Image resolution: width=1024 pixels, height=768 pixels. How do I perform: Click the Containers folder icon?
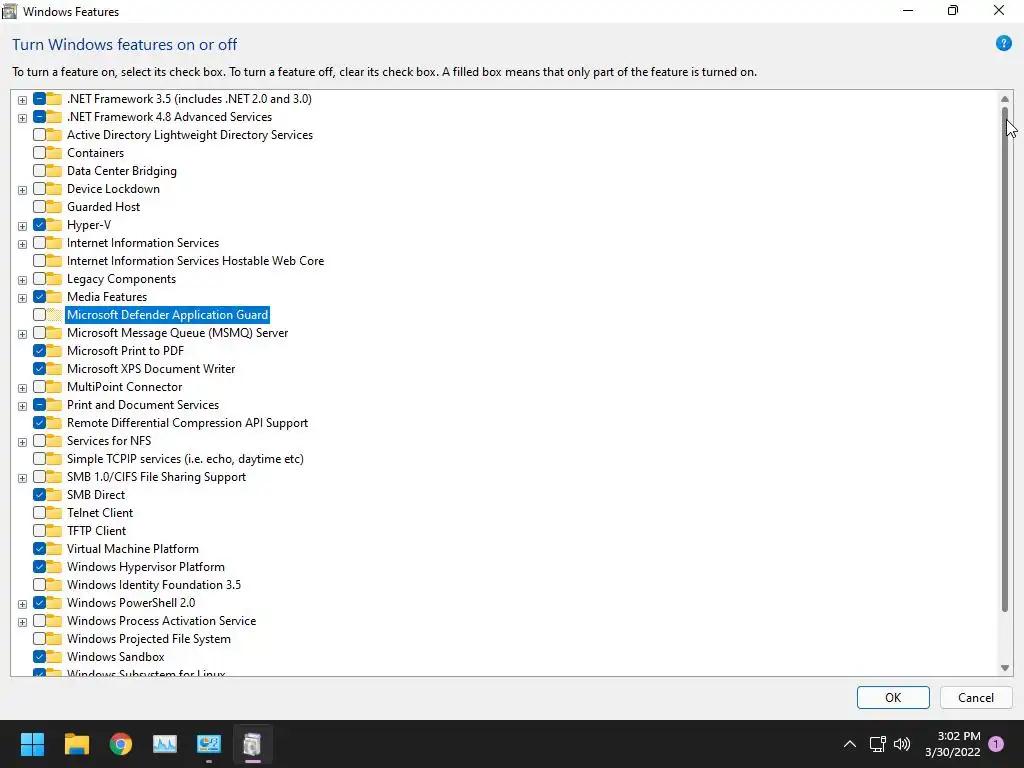[54, 153]
